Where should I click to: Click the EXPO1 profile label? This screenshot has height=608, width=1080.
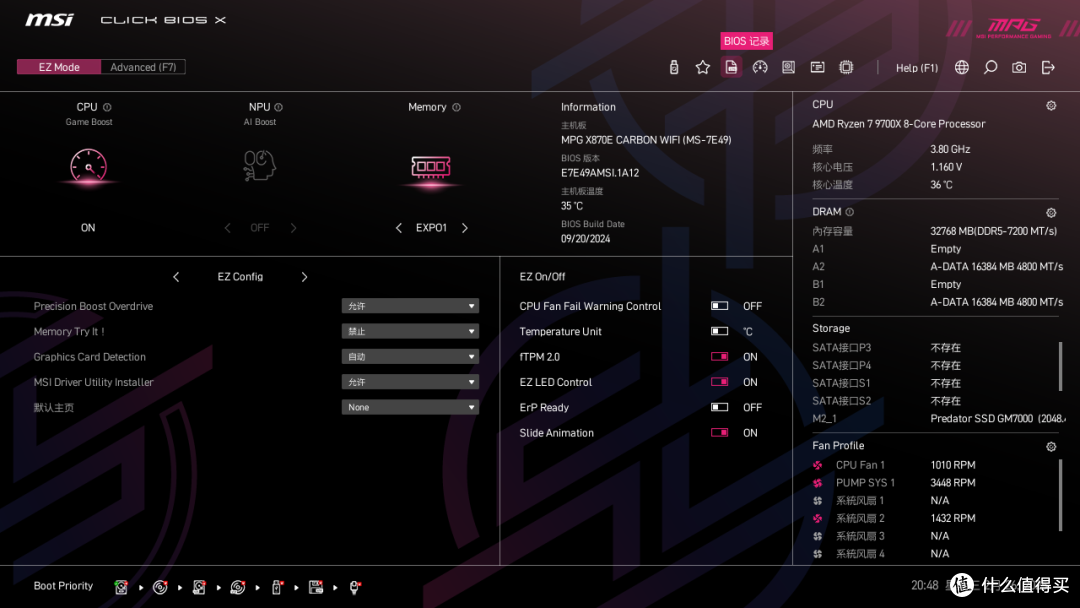click(431, 228)
